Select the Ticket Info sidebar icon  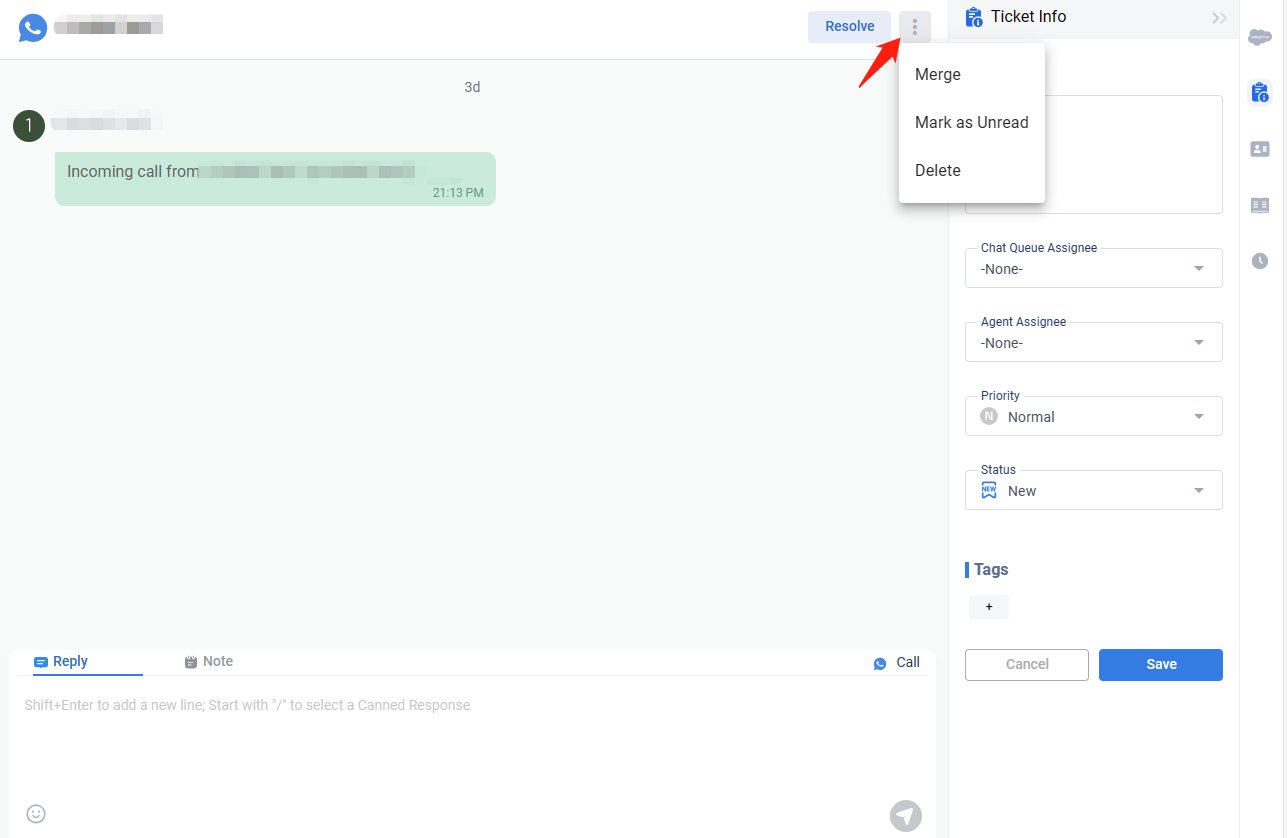tap(1260, 93)
